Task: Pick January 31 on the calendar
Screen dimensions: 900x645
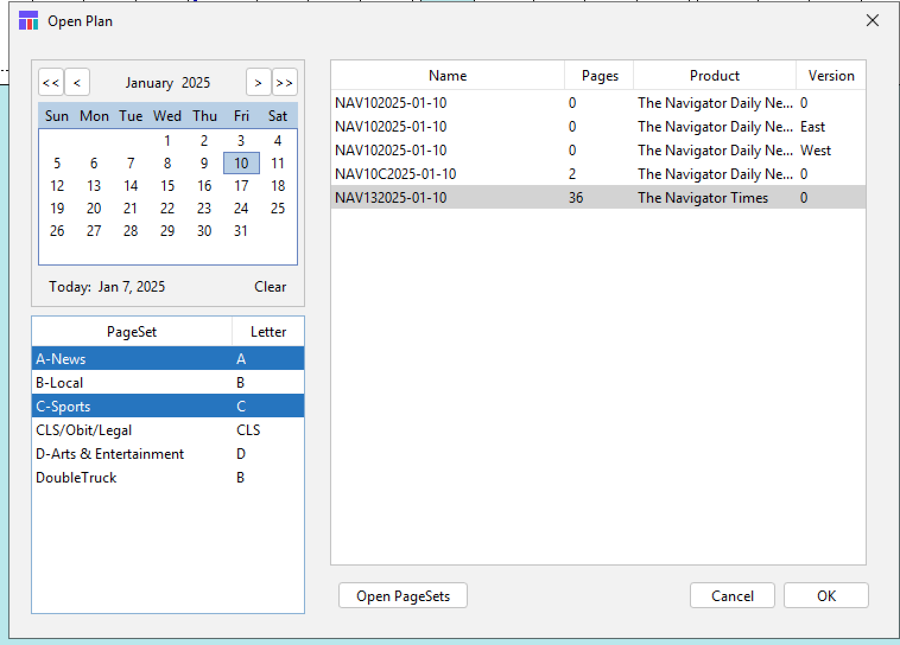Action: 241,231
